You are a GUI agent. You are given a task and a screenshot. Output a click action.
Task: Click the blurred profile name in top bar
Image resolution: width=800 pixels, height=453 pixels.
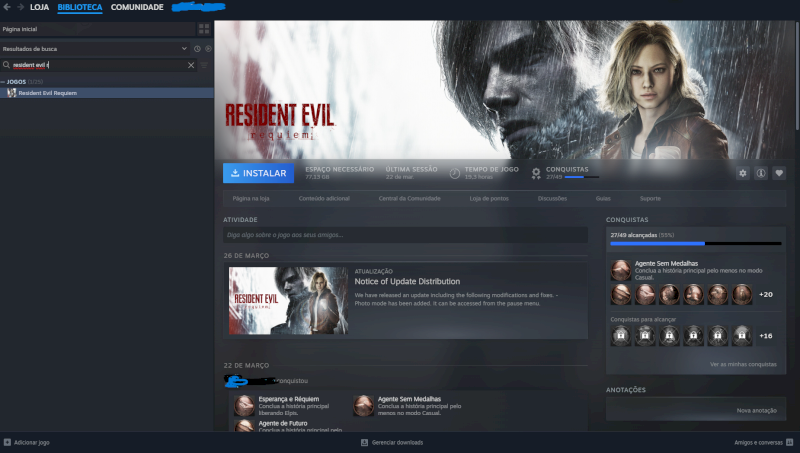pyautogui.click(x=198, y=7)
